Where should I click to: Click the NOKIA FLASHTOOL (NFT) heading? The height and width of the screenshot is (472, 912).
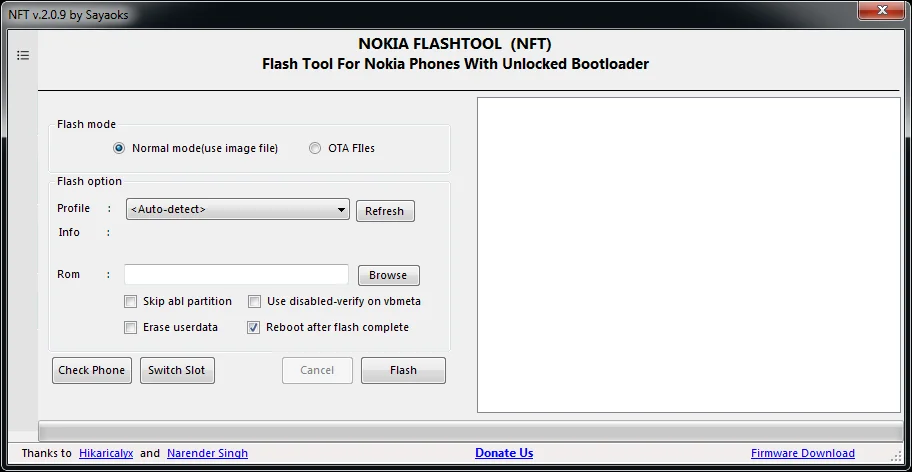455,44
